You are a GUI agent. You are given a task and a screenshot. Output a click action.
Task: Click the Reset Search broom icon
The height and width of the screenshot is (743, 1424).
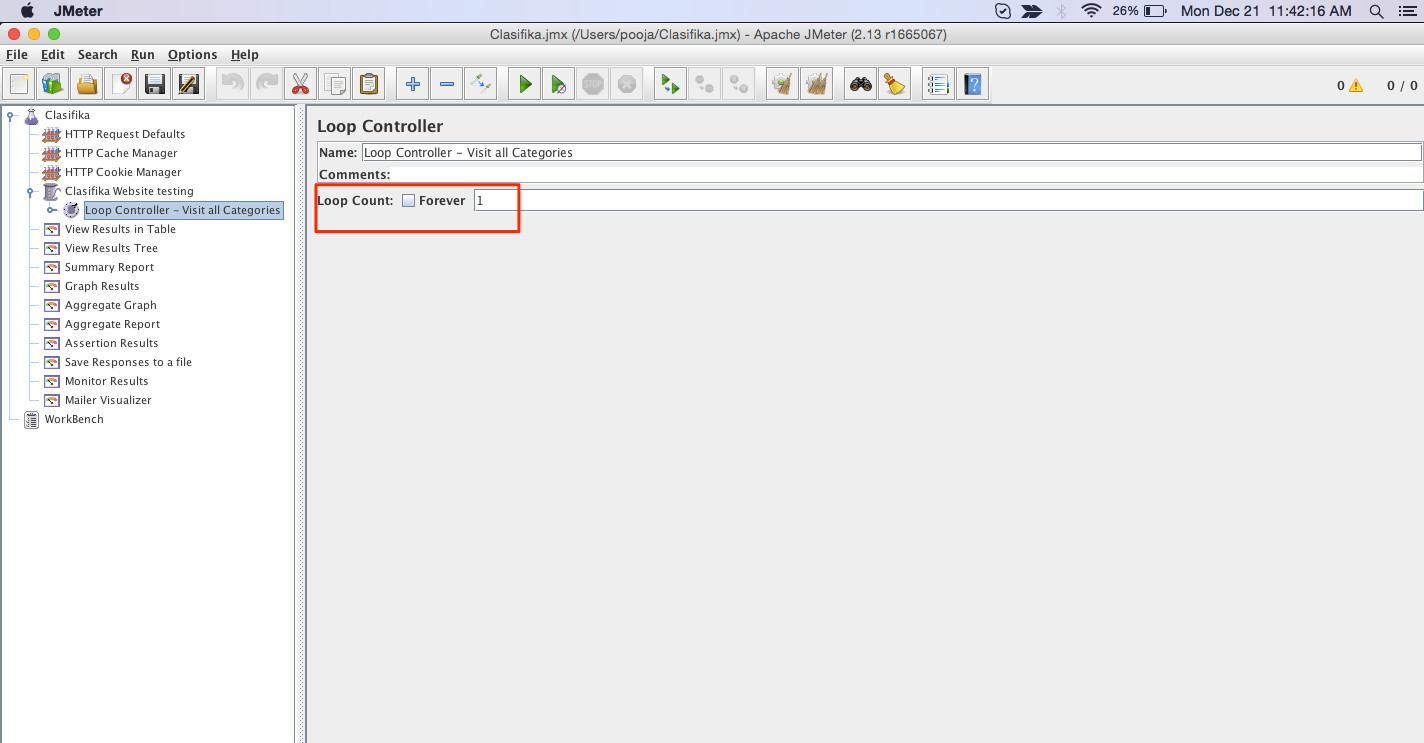894,85
